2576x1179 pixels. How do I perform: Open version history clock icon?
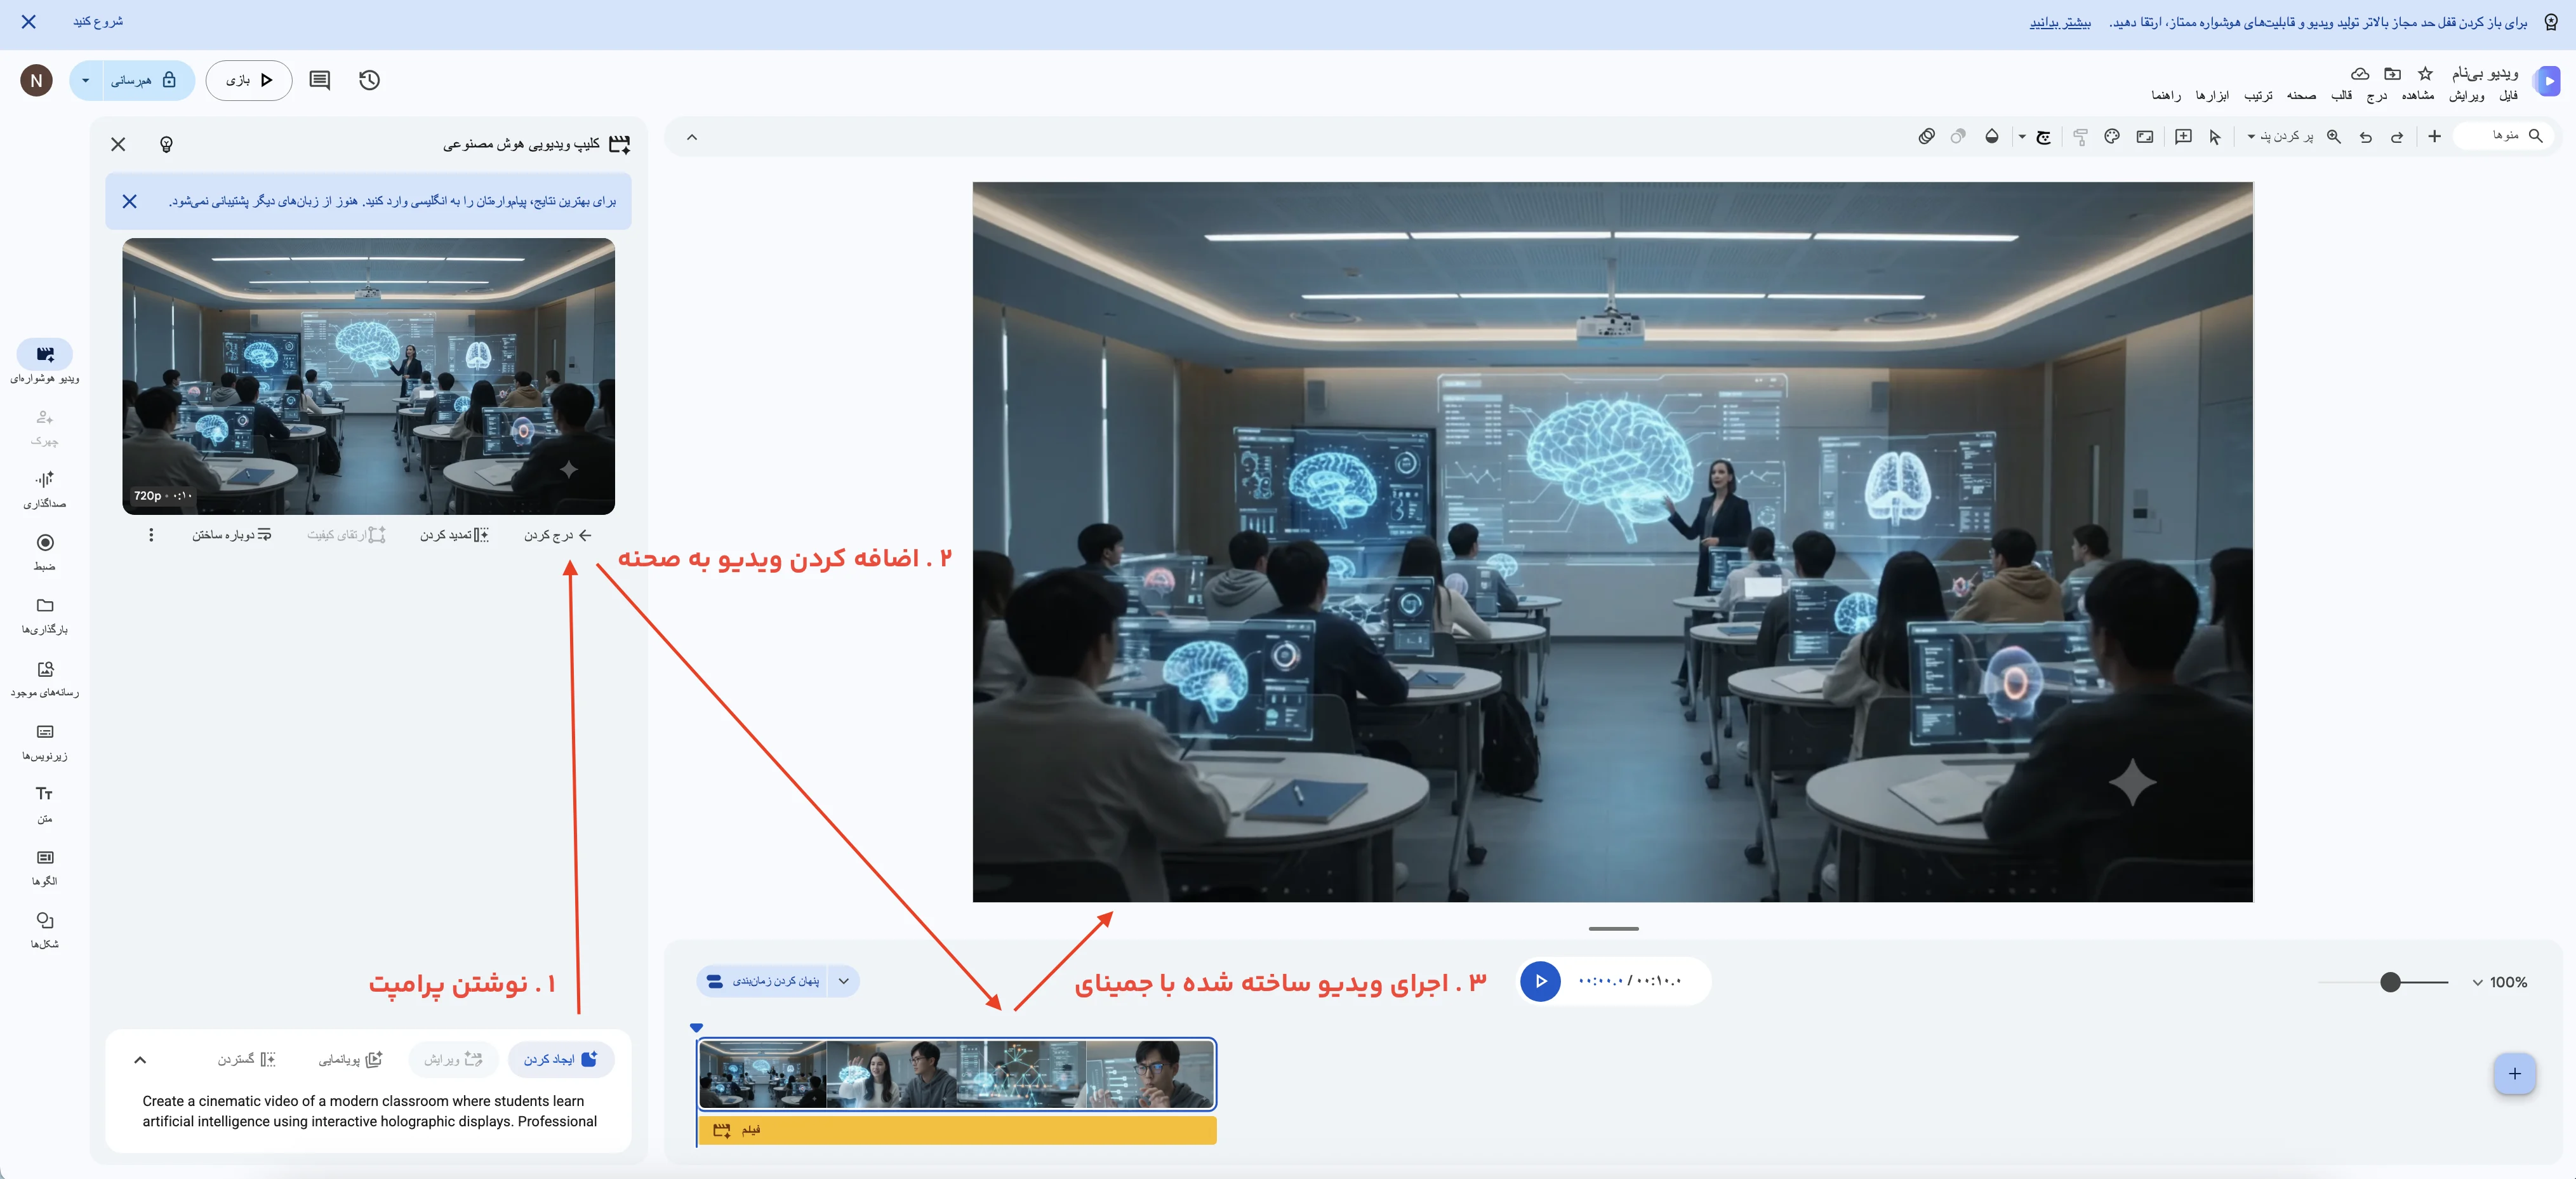(369, 80)
